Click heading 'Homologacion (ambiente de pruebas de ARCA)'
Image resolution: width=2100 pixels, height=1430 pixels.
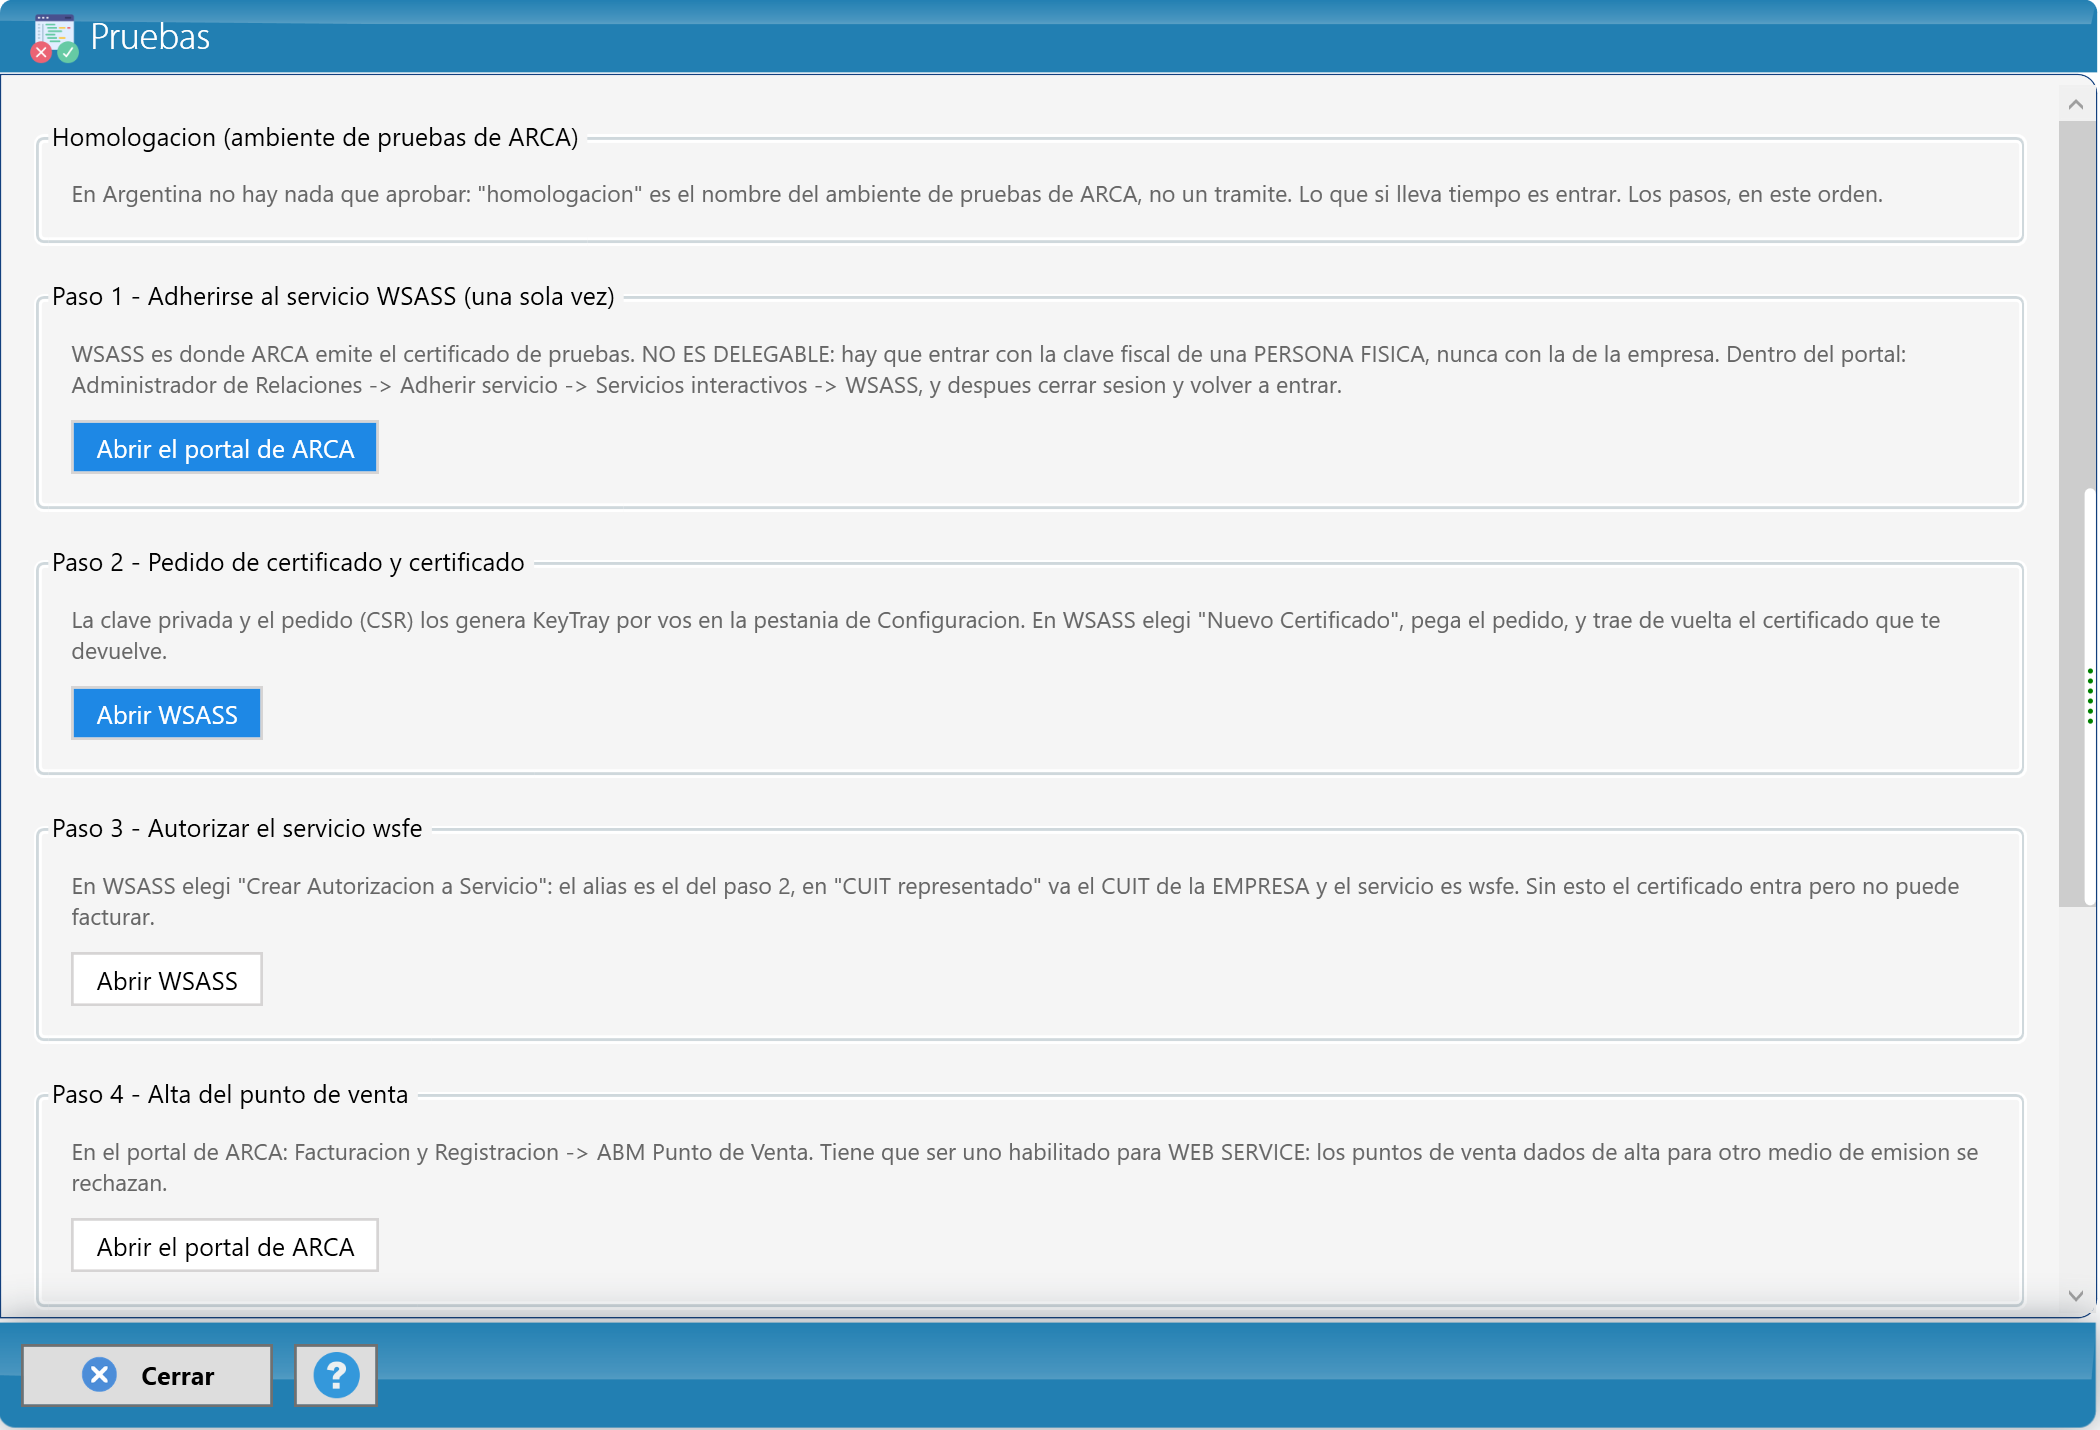[x=315, y=137]
